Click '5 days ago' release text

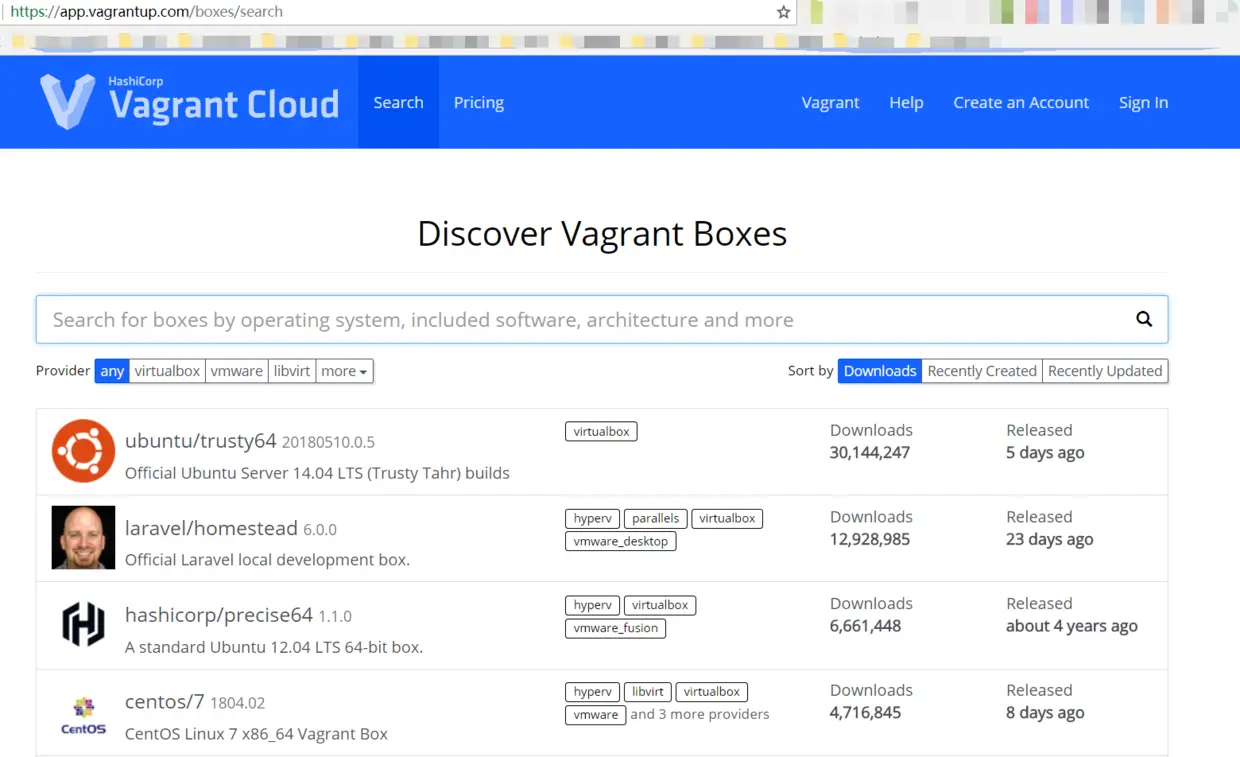(x=1045, y=453)
